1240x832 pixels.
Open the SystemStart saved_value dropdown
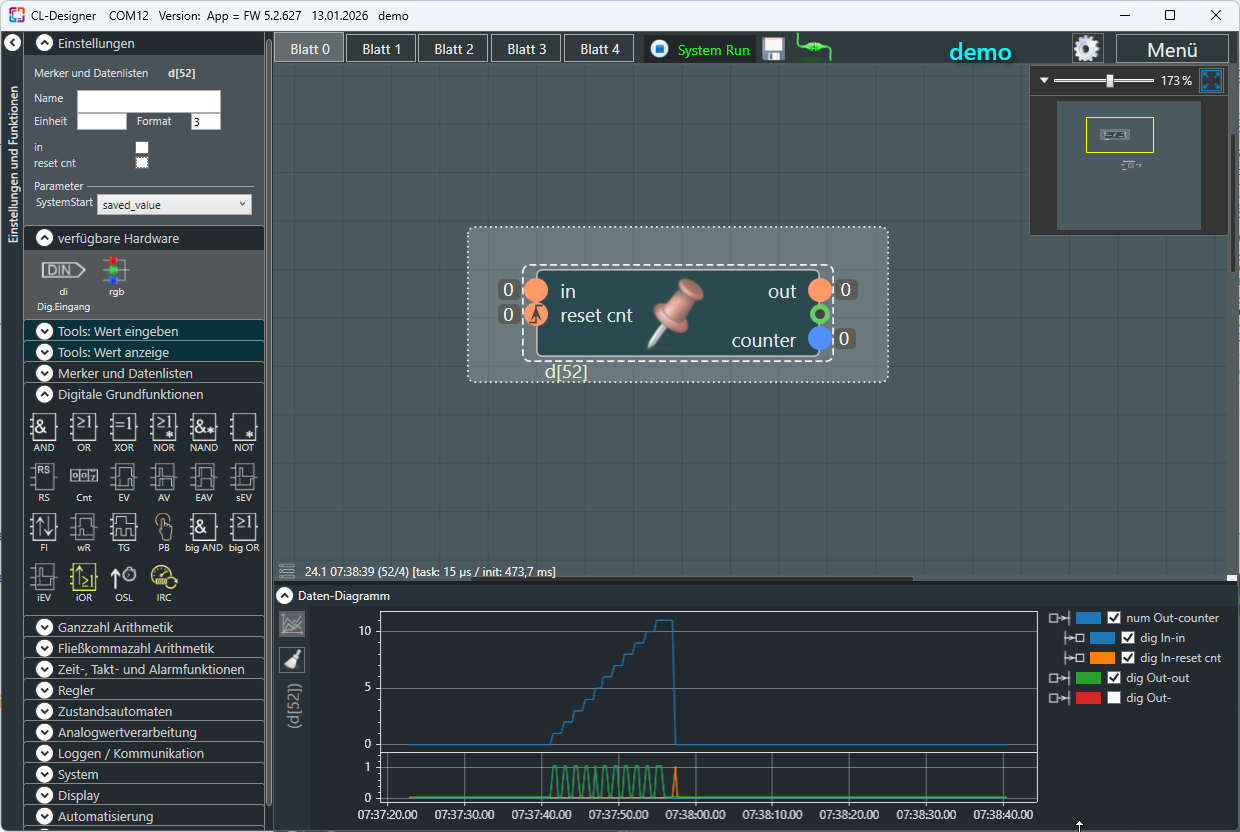pyautogui.click(x=174, y=204)
